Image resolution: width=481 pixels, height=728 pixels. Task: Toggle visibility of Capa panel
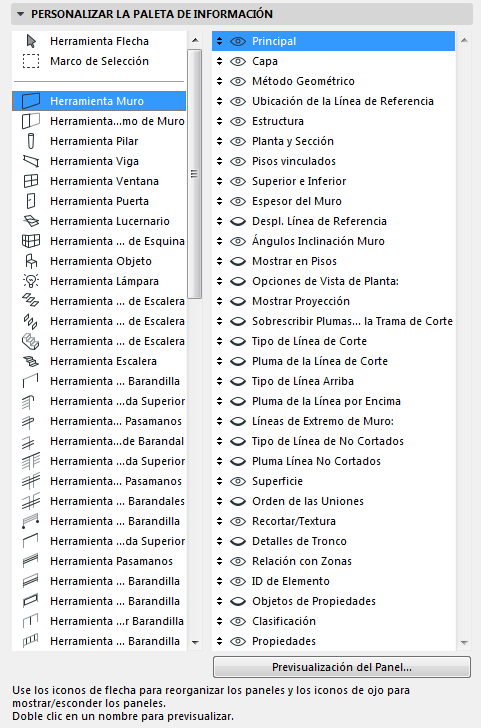click(x=238, y=61)
